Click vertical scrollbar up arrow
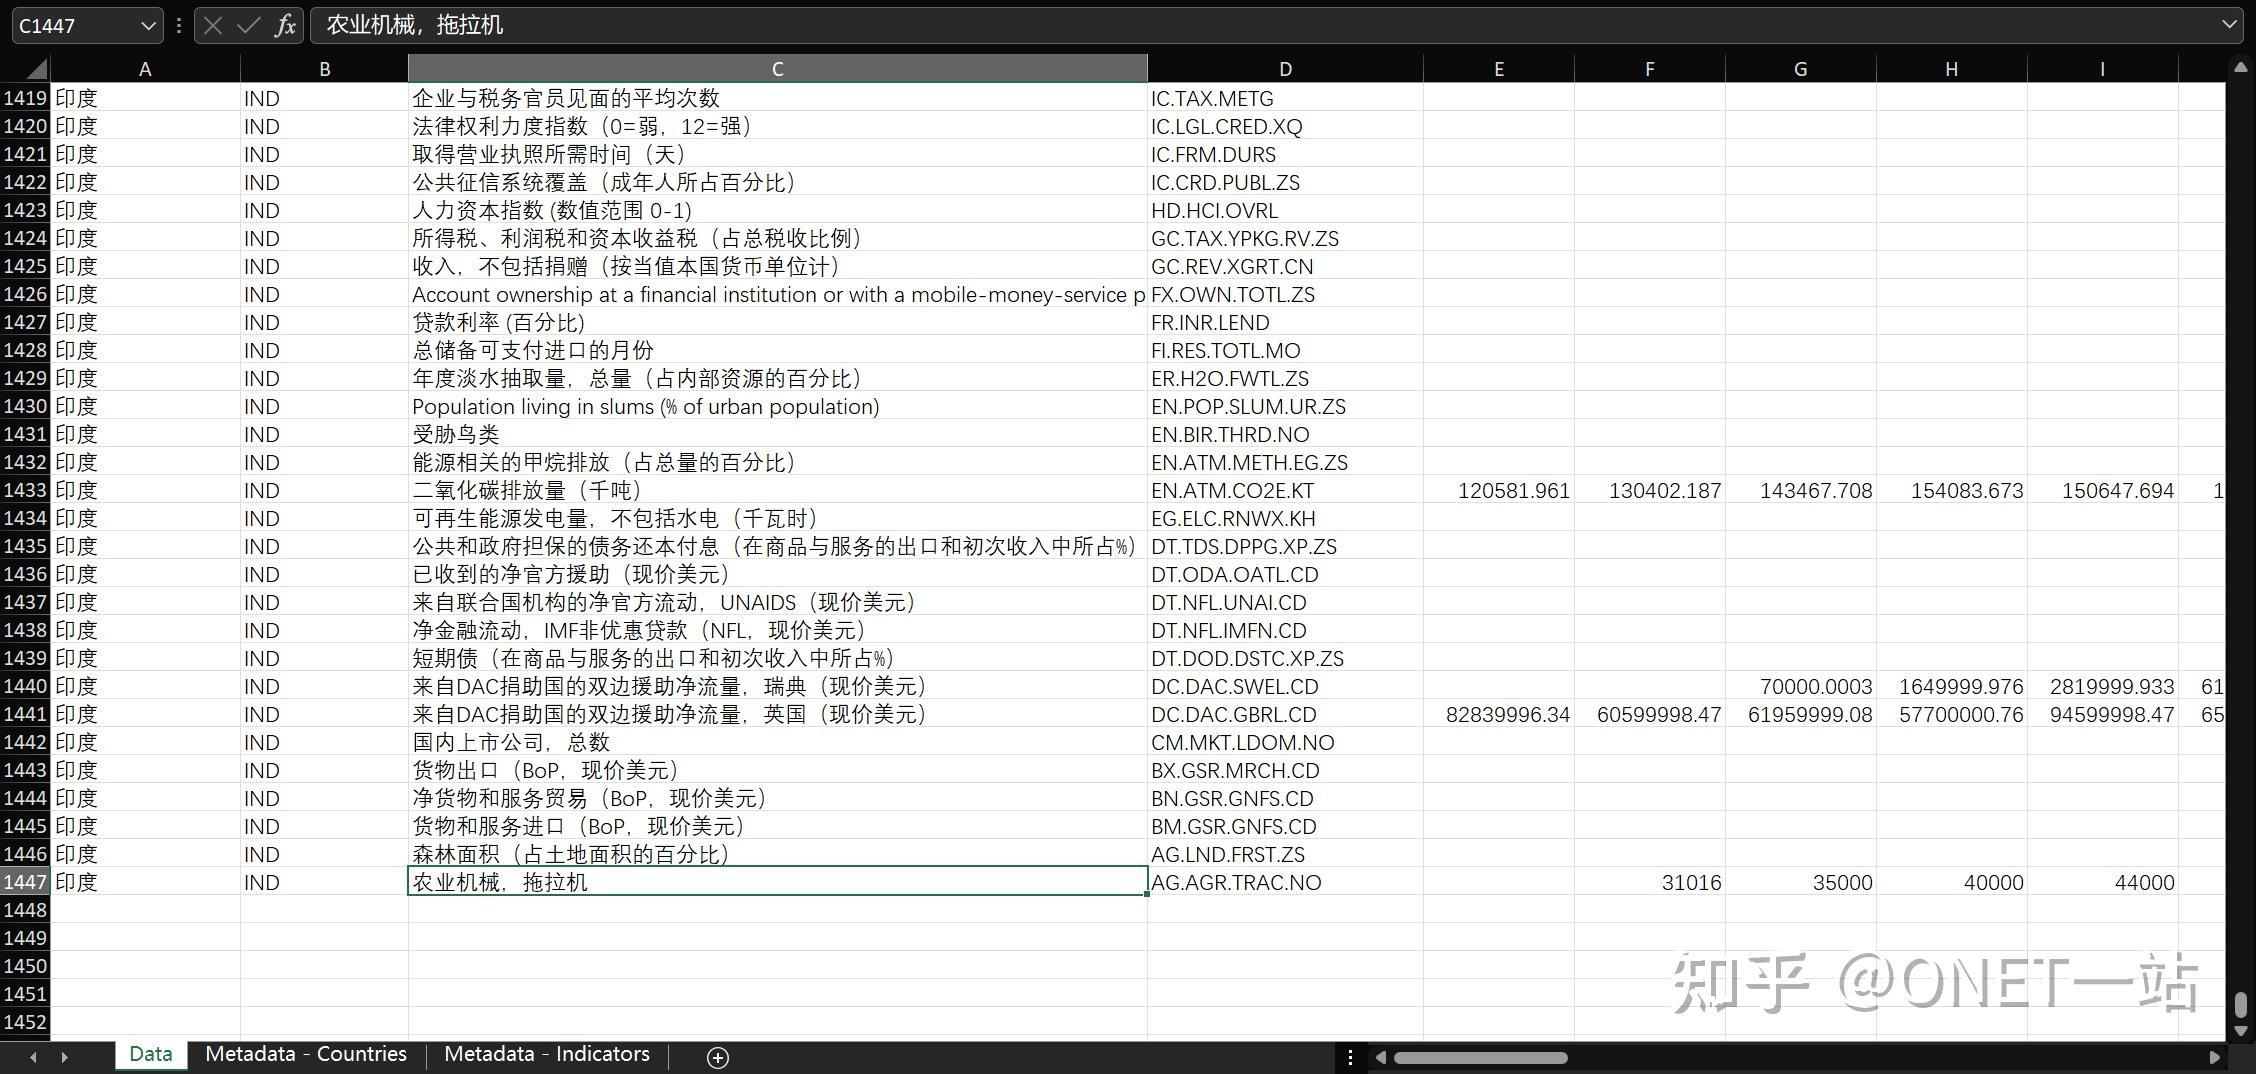This screenshot has height=1074, width=2256. [x=2240, y=67]
